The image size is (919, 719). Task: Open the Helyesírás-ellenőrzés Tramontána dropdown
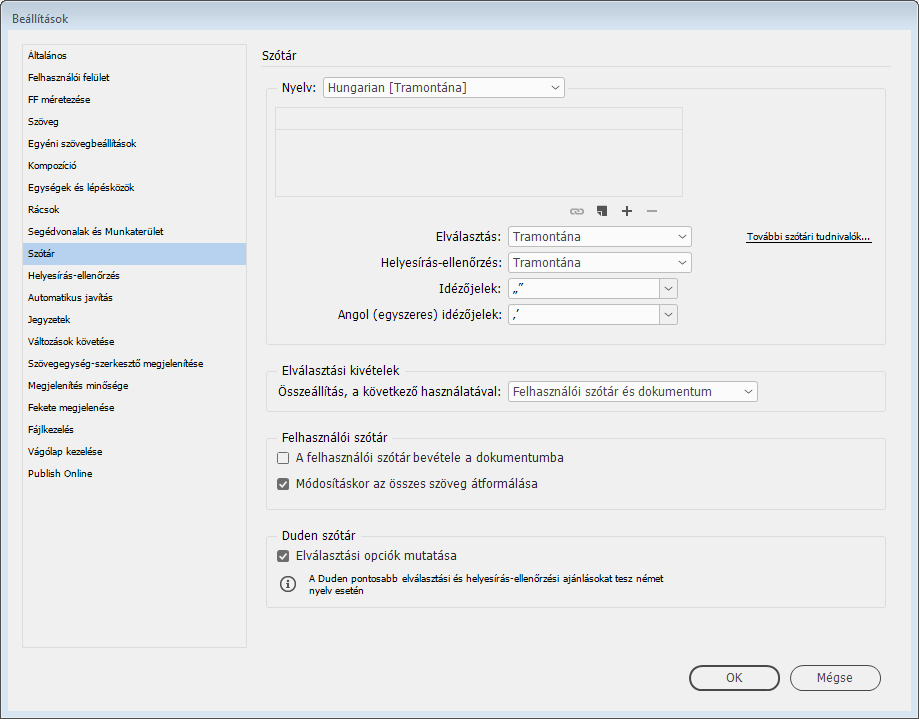599,263
